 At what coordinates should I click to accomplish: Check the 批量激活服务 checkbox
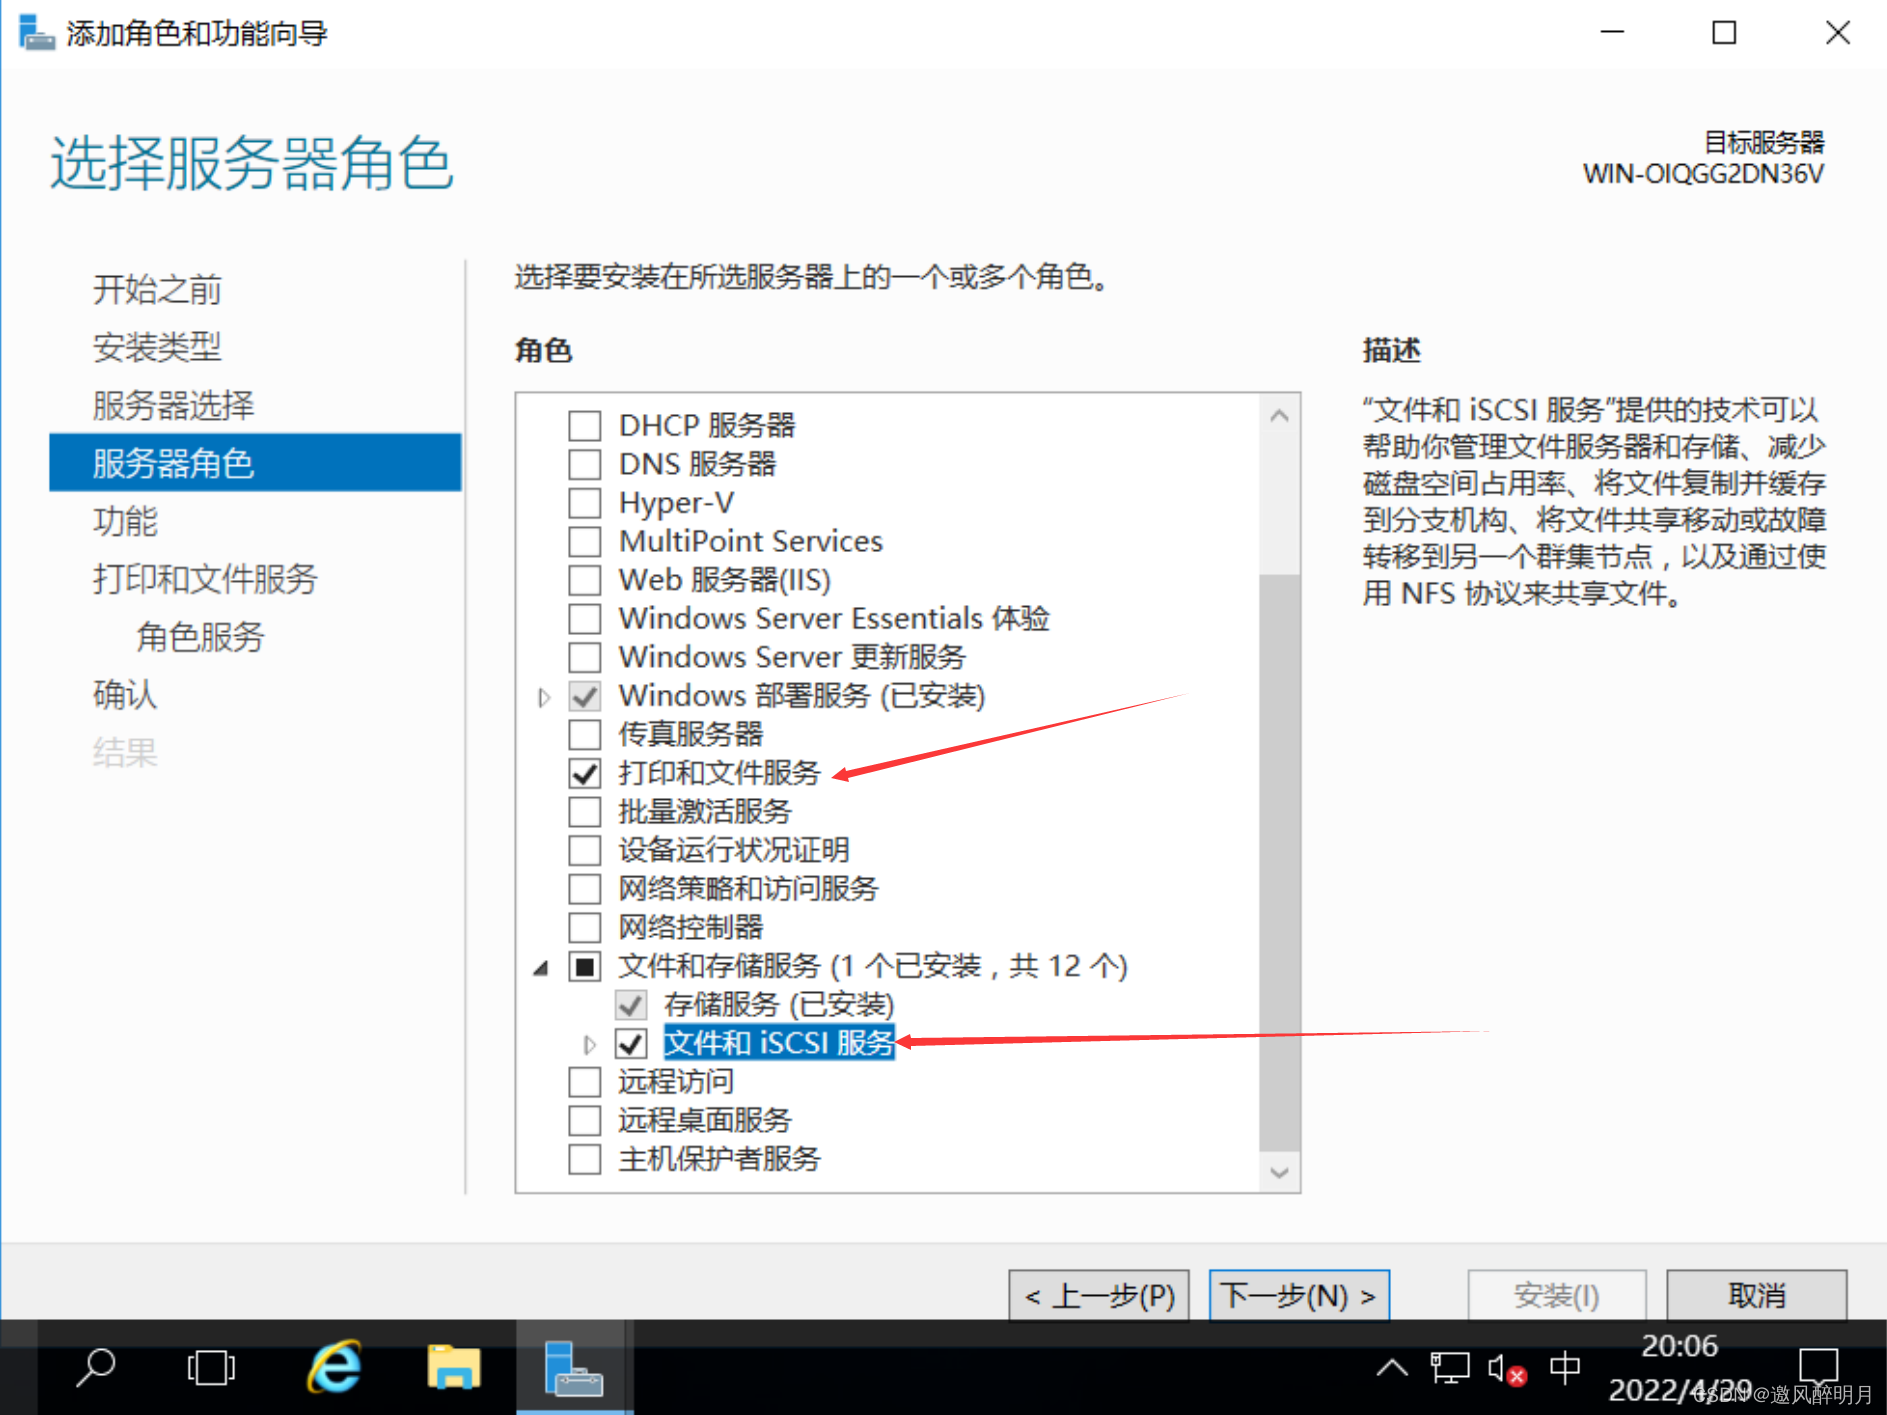(x=585, y=812)
